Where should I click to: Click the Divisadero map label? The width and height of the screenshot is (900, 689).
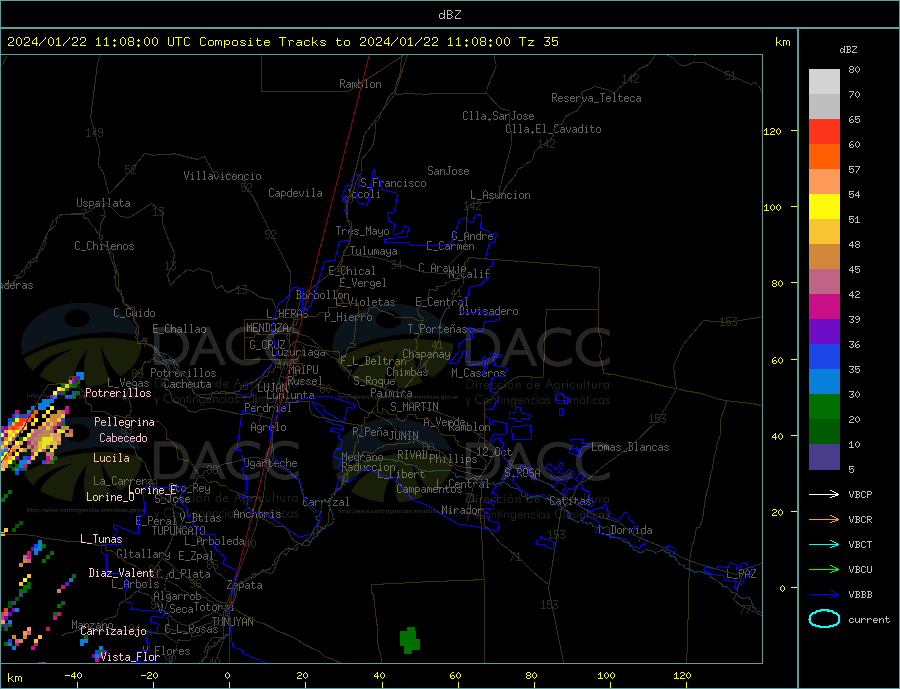pos(488,311)
